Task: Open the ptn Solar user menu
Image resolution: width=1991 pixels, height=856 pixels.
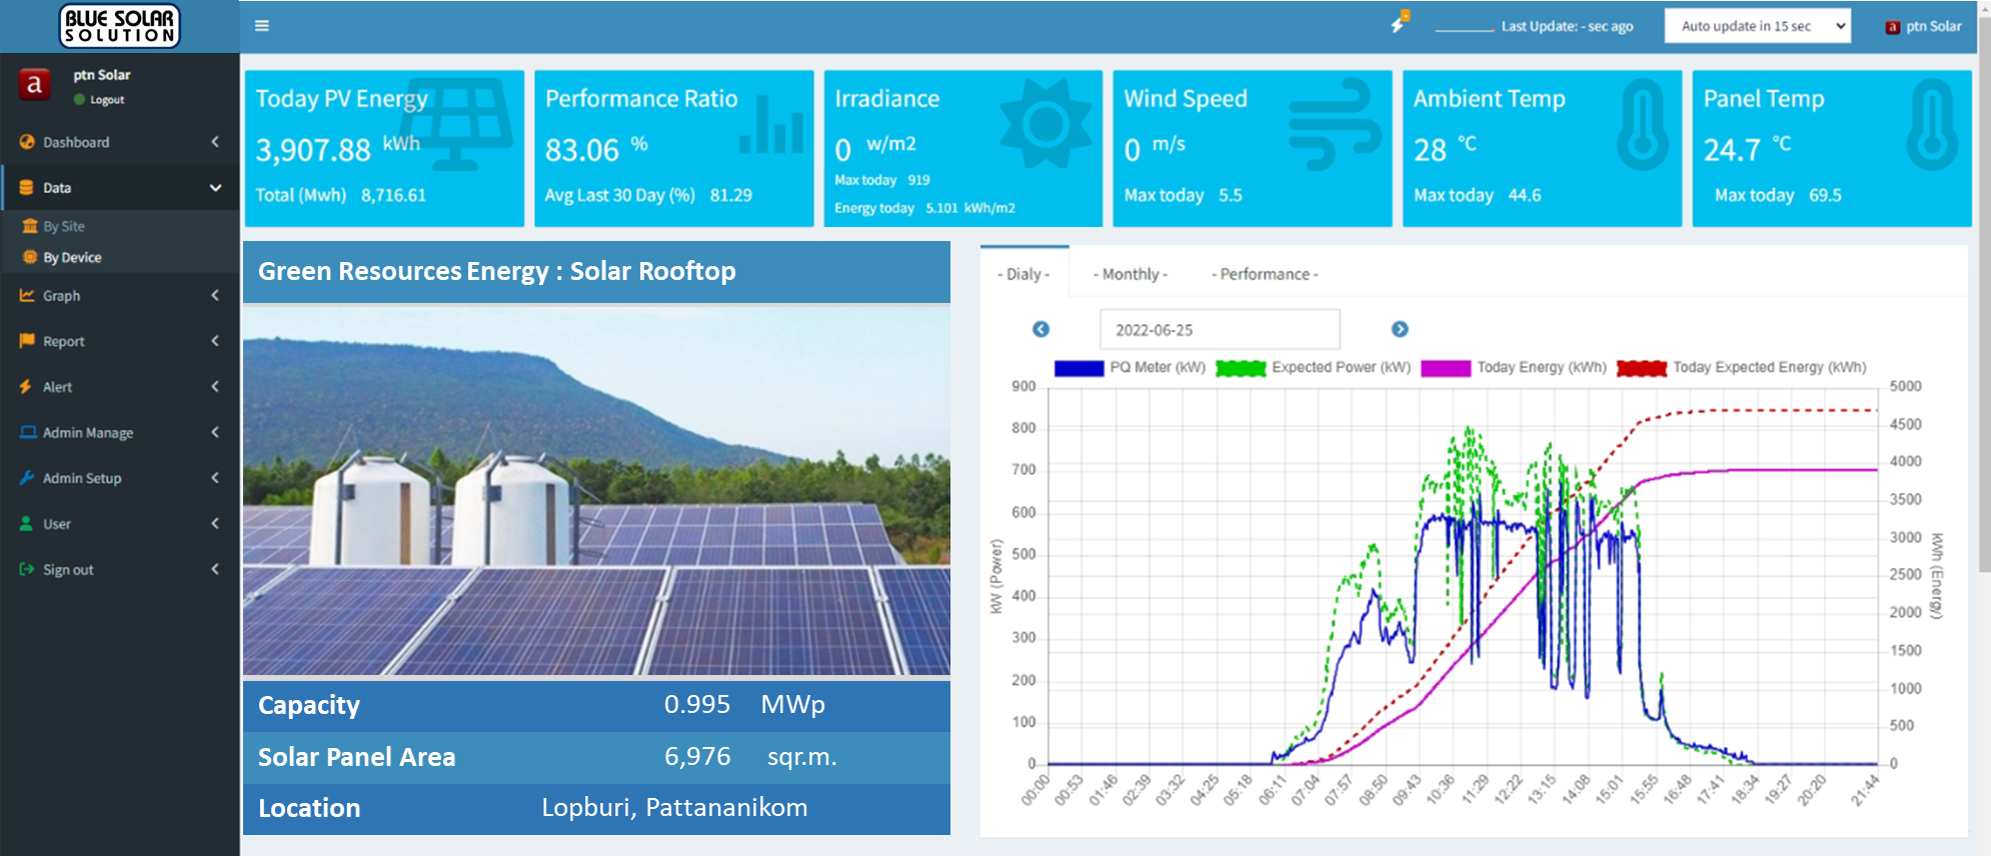Action: [1923, 26]
